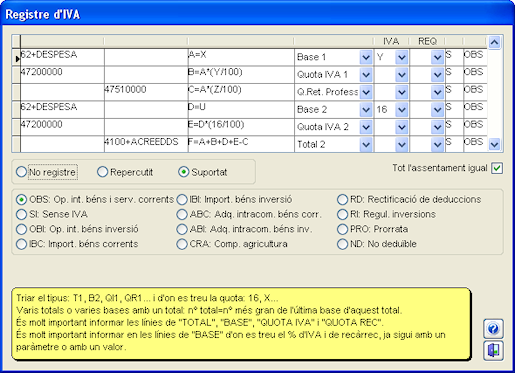Image resolution: width=515 pixels, height=373 pixels.
Task: Select the row marker of the Base 1 row
Action: click(16, 57)
